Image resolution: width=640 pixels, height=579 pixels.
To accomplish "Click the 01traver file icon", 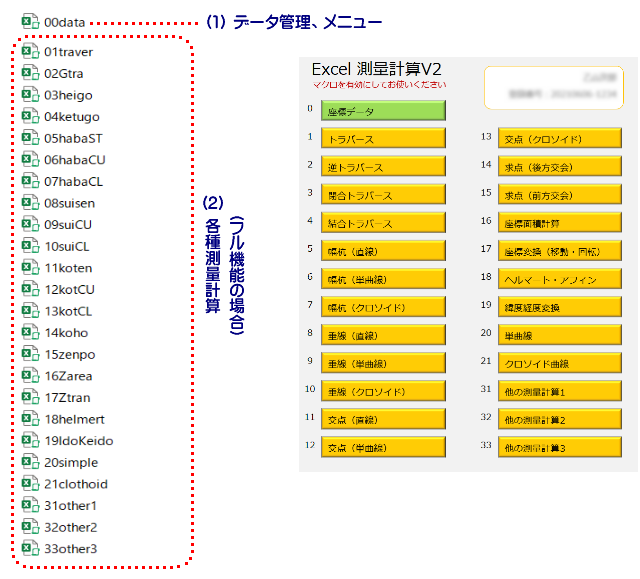I will point(30,51).
